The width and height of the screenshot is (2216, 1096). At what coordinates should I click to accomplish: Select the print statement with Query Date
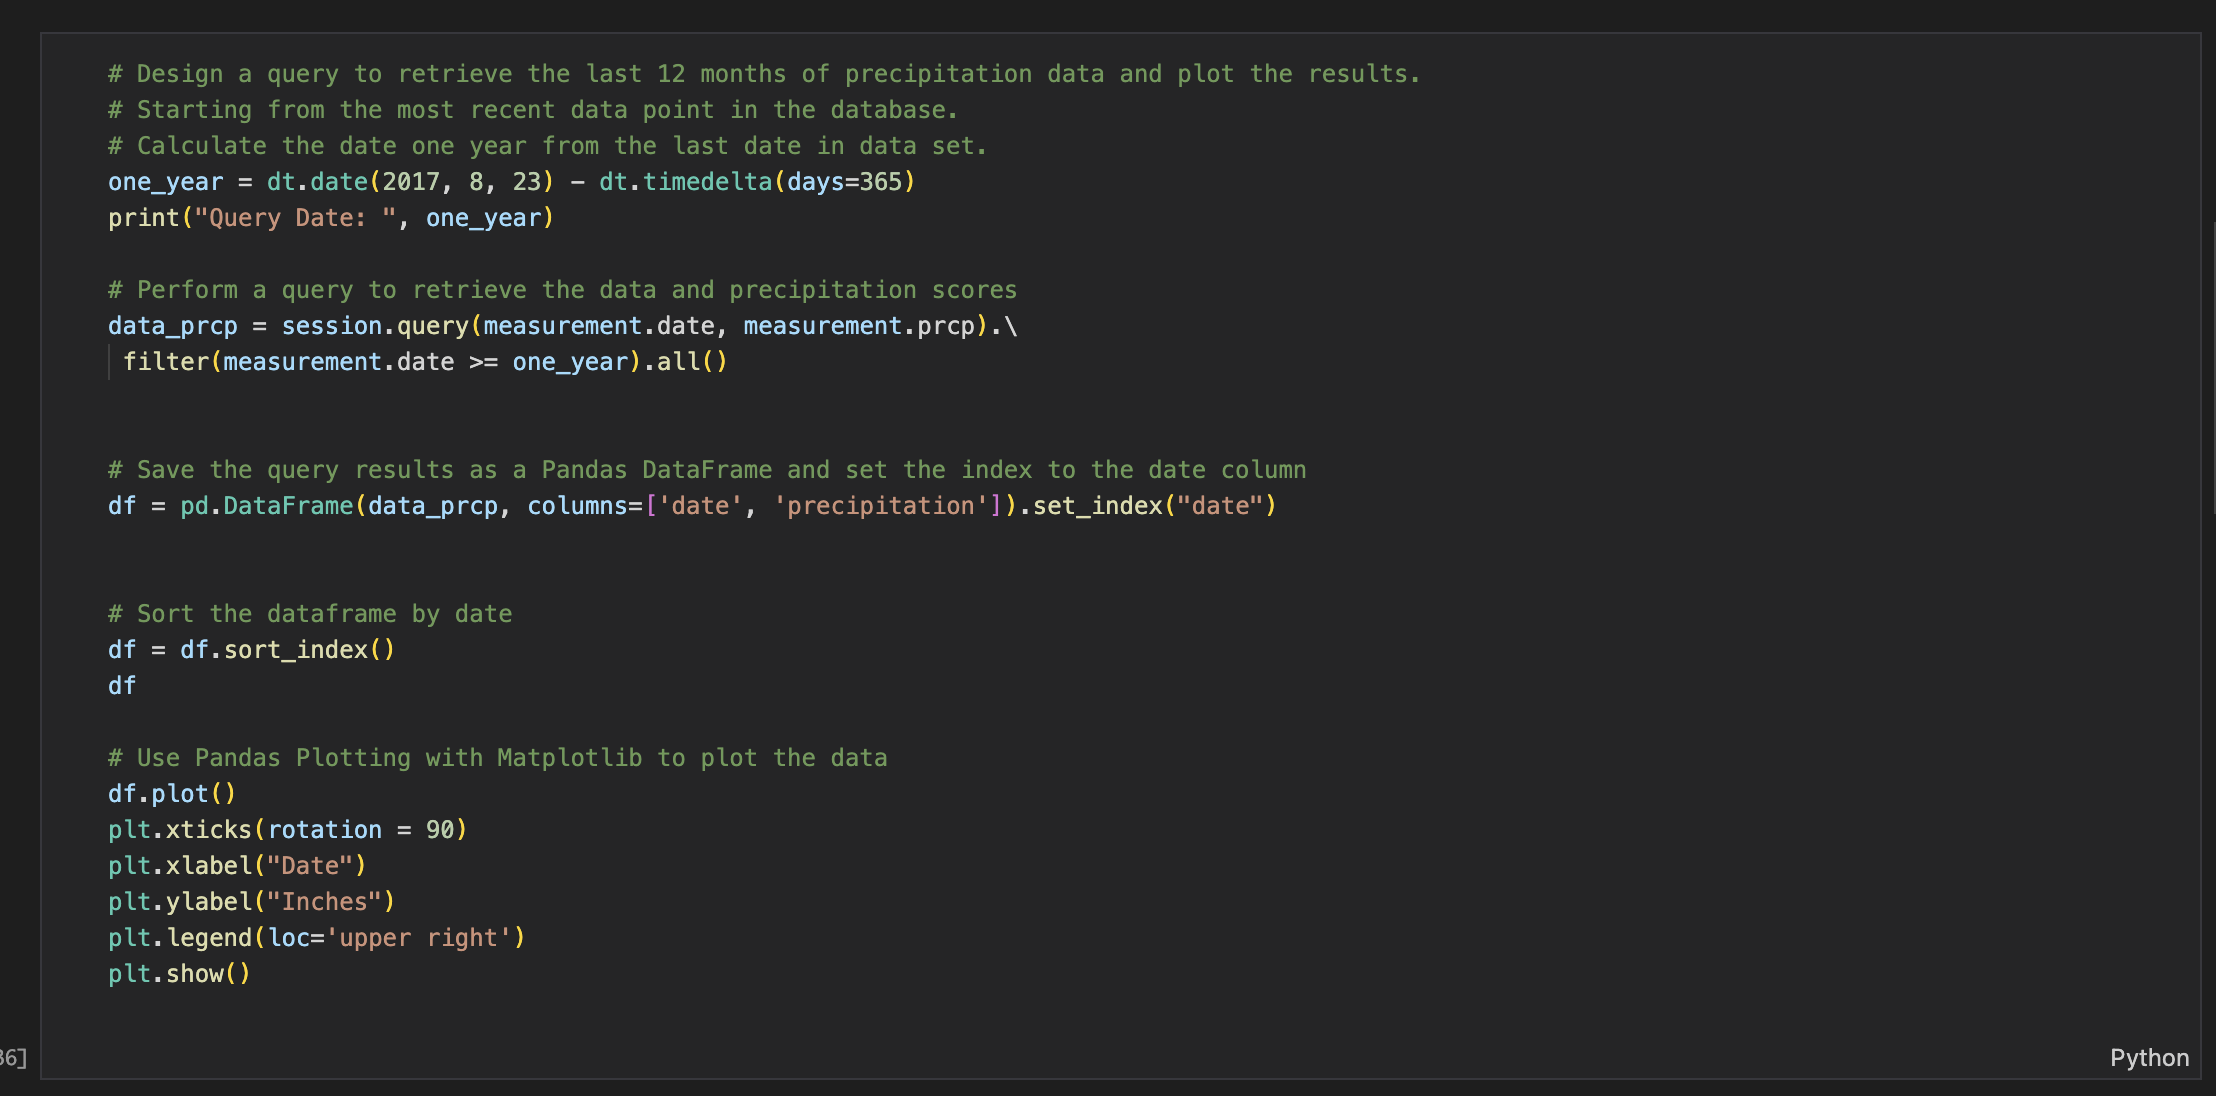330,217
